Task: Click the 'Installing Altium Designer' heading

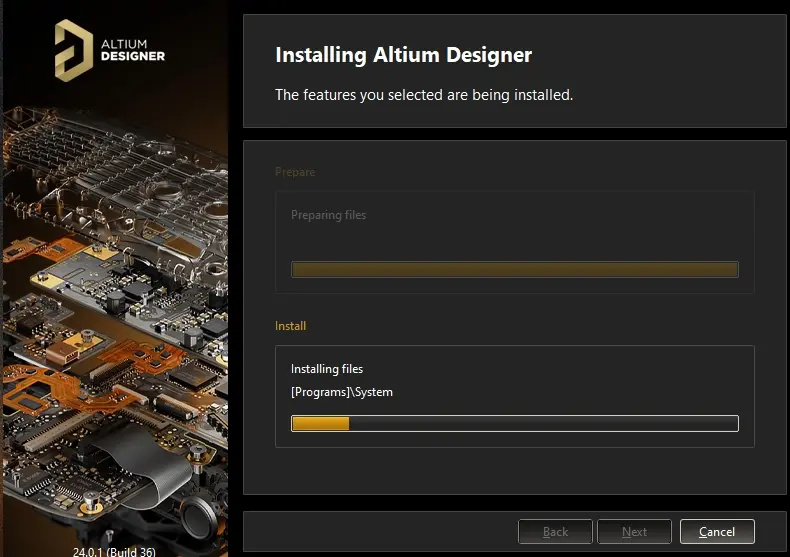Action: 404,55
